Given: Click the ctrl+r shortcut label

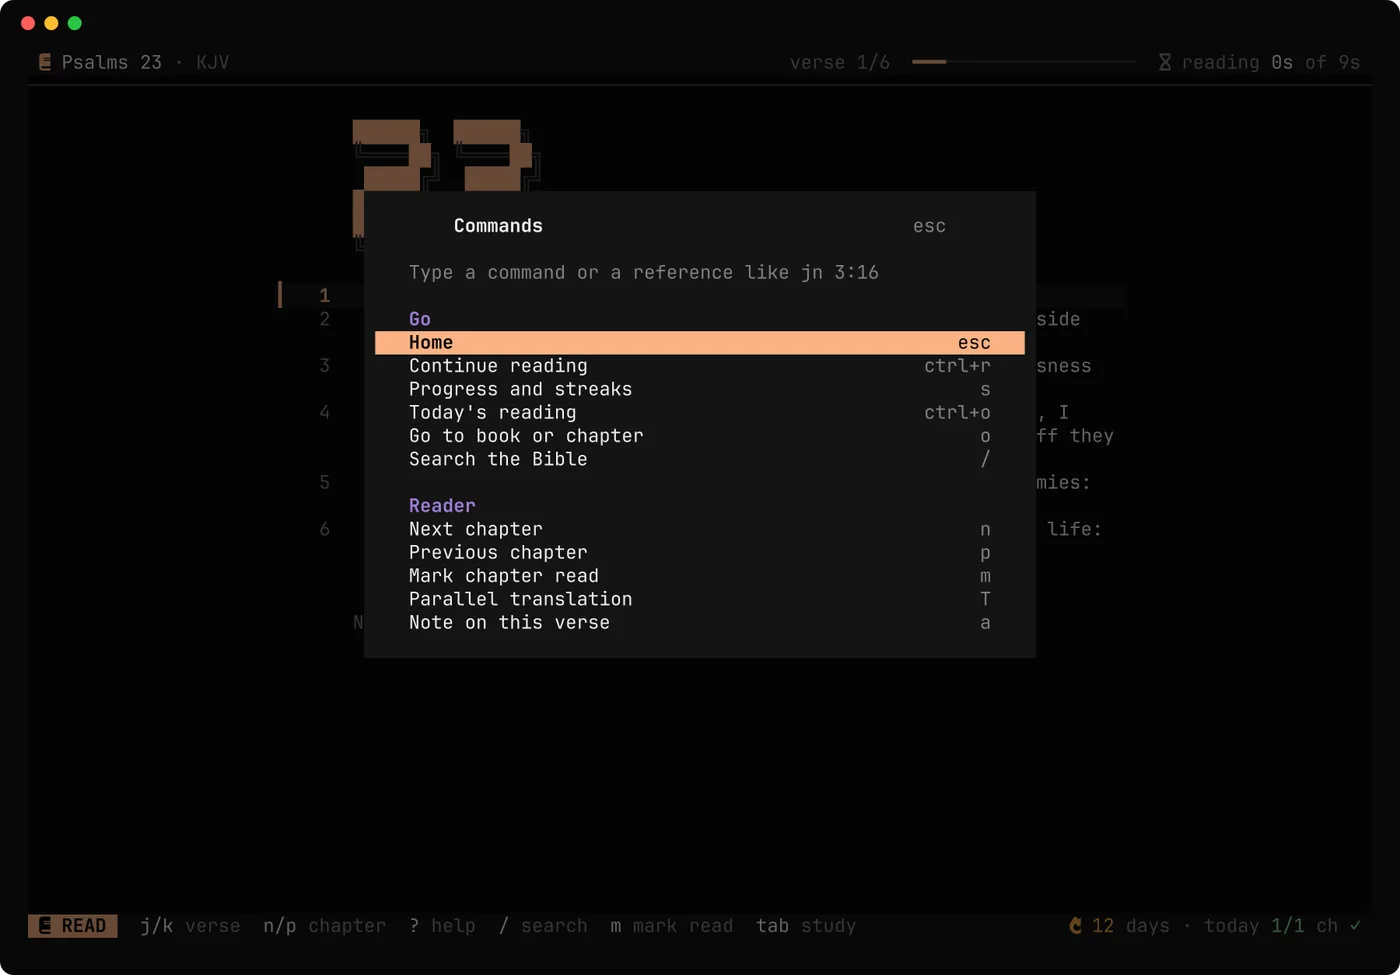Looking at the screenshot, I should [x=957, y=366].
